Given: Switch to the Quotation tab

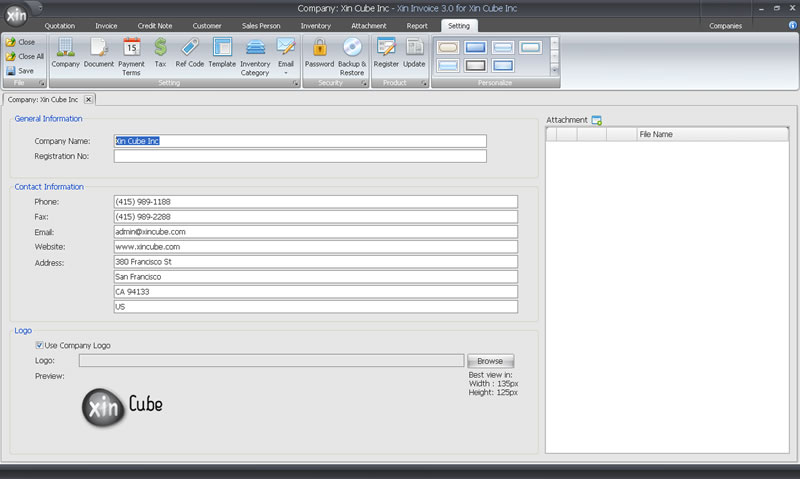Looking at the screenshot, I should coord(60,26).
